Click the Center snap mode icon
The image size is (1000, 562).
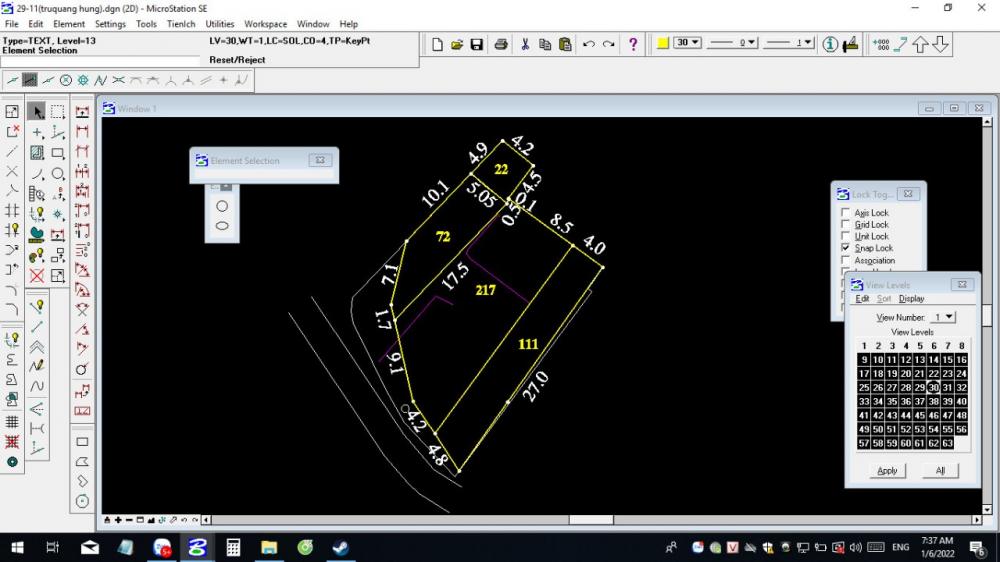click(66, 80)
